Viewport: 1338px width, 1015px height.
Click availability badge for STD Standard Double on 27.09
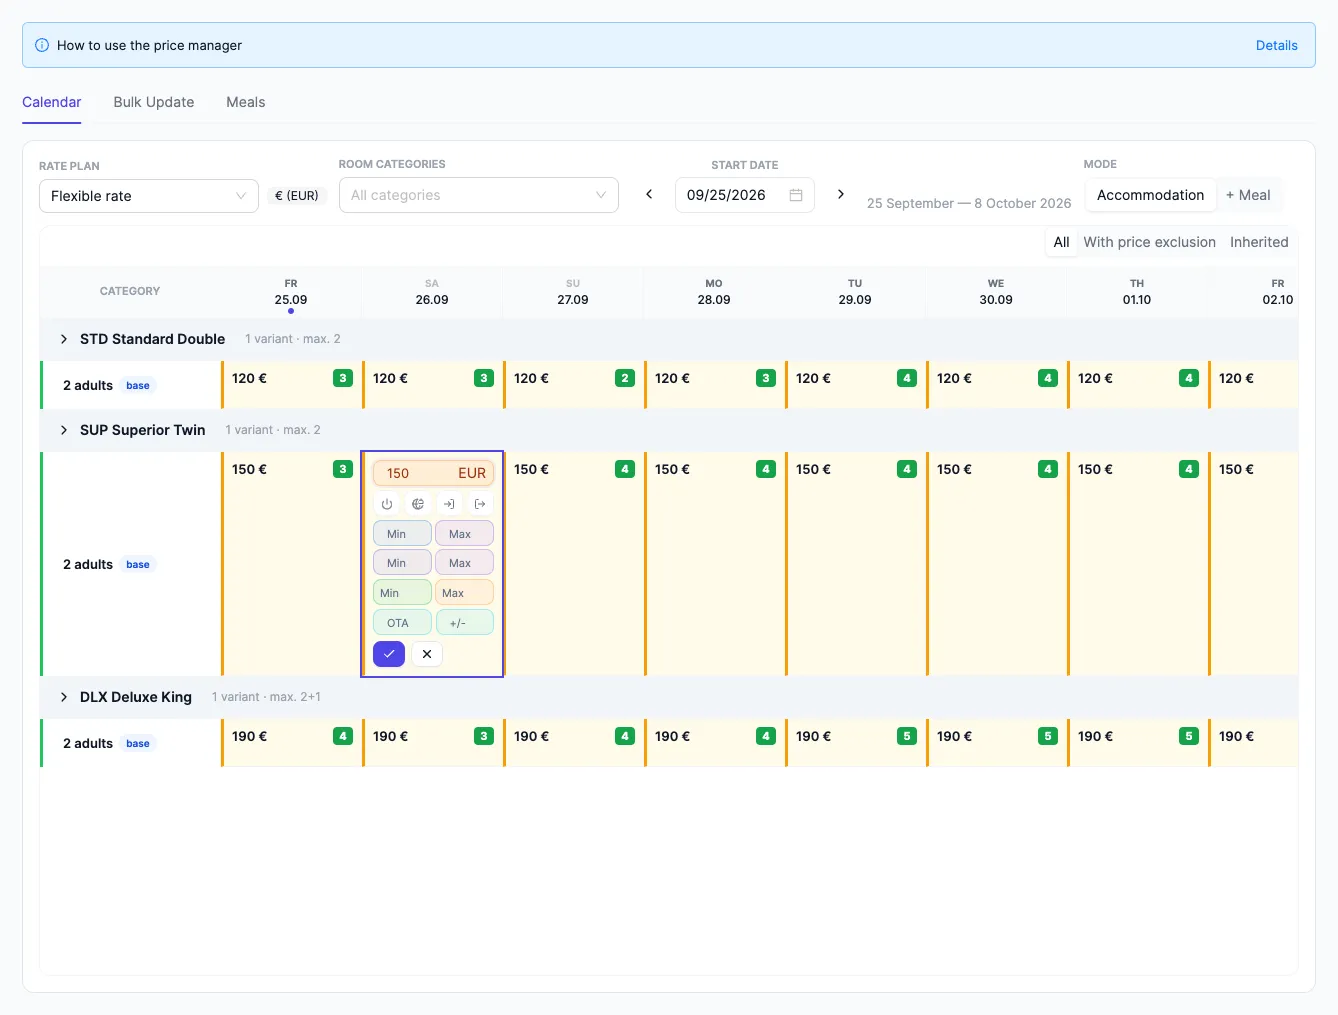tap(625, 378)
